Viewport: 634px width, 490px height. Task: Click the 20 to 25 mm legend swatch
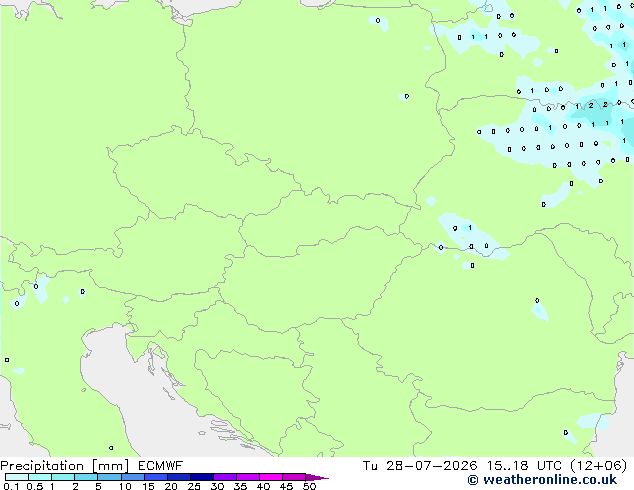tap(179, 477)
